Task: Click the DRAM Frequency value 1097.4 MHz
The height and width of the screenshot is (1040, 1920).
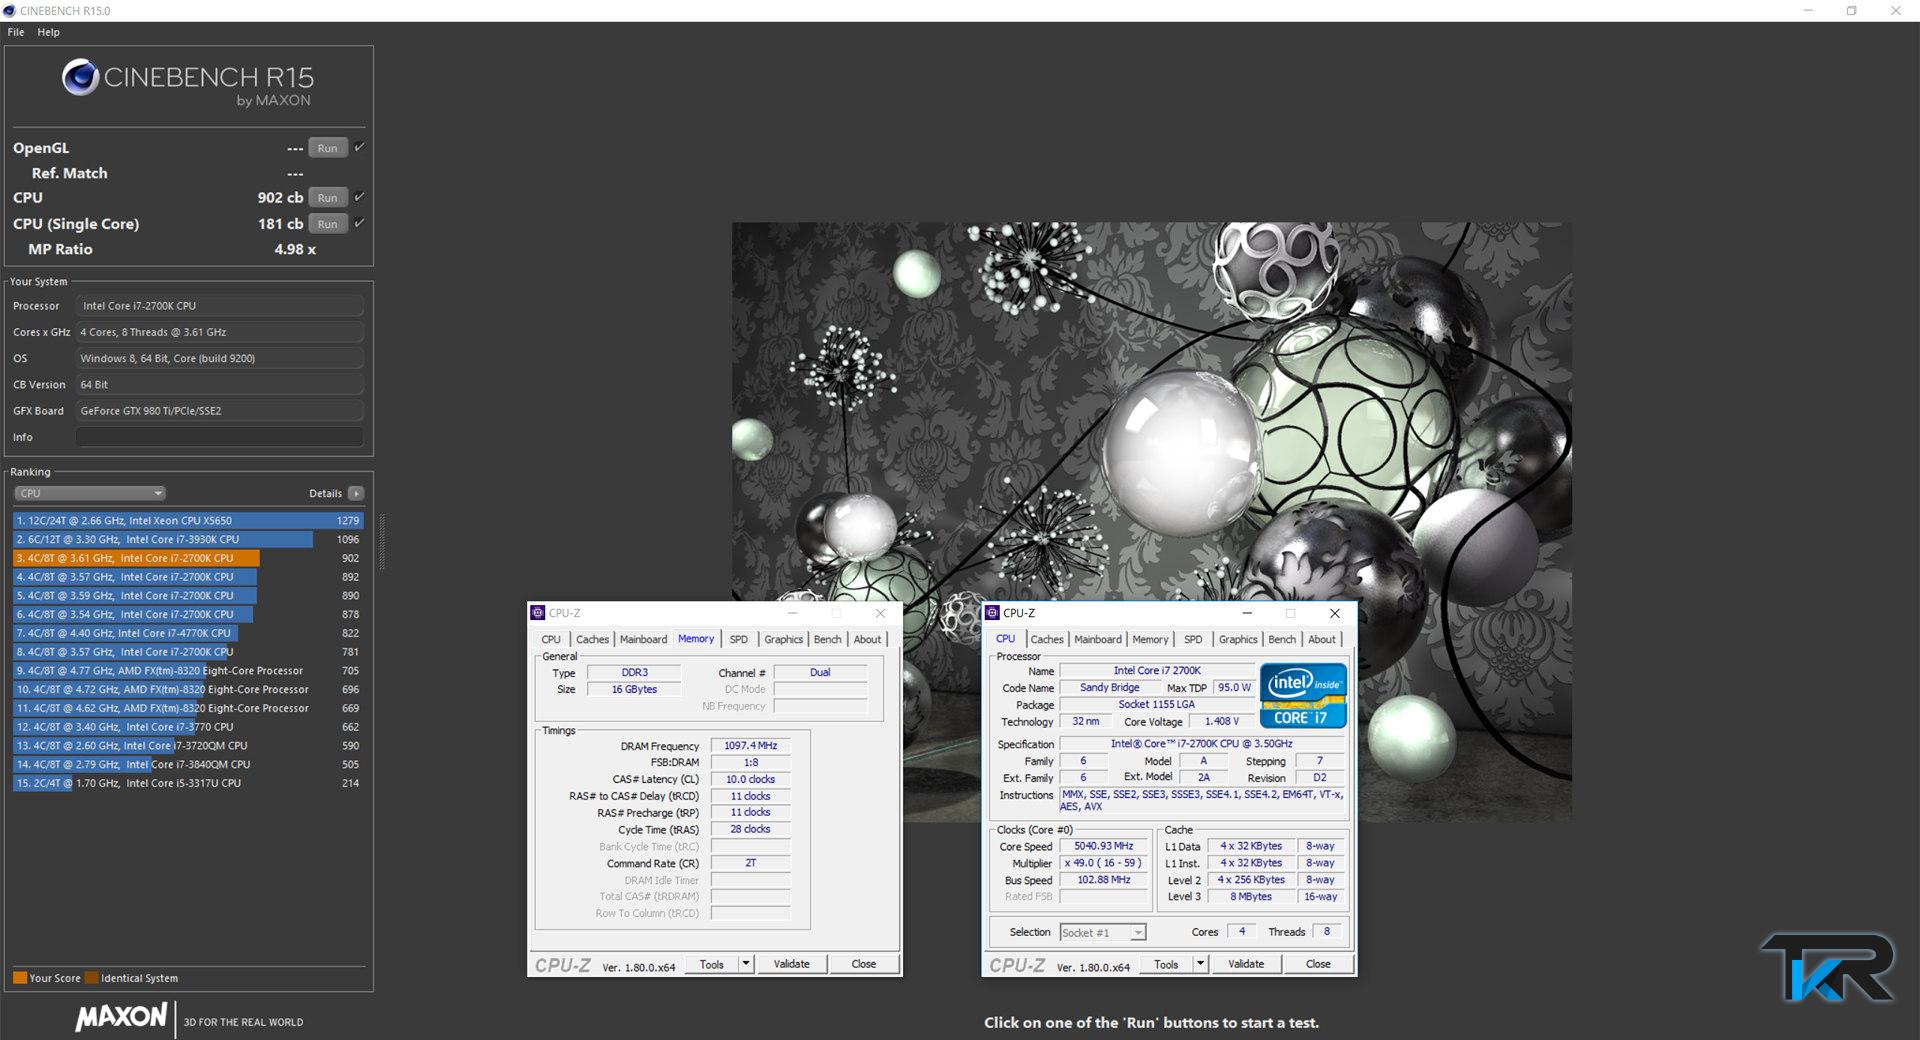Action: coord(751,745)
